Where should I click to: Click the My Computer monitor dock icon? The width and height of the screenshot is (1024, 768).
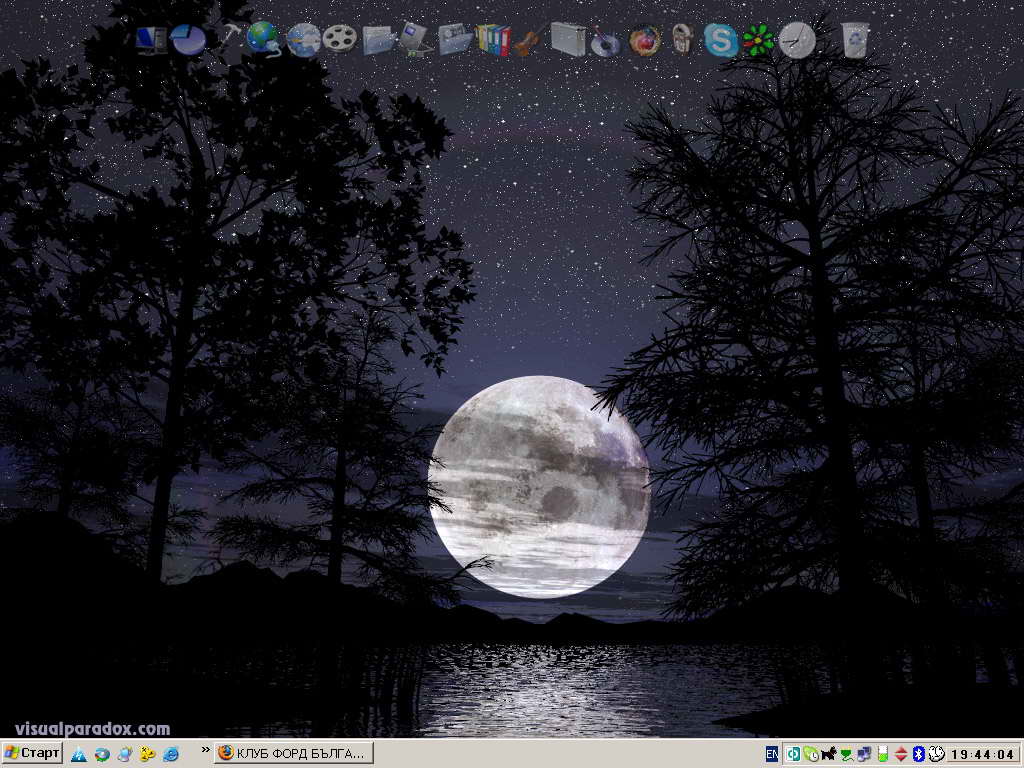pos(151,40)
